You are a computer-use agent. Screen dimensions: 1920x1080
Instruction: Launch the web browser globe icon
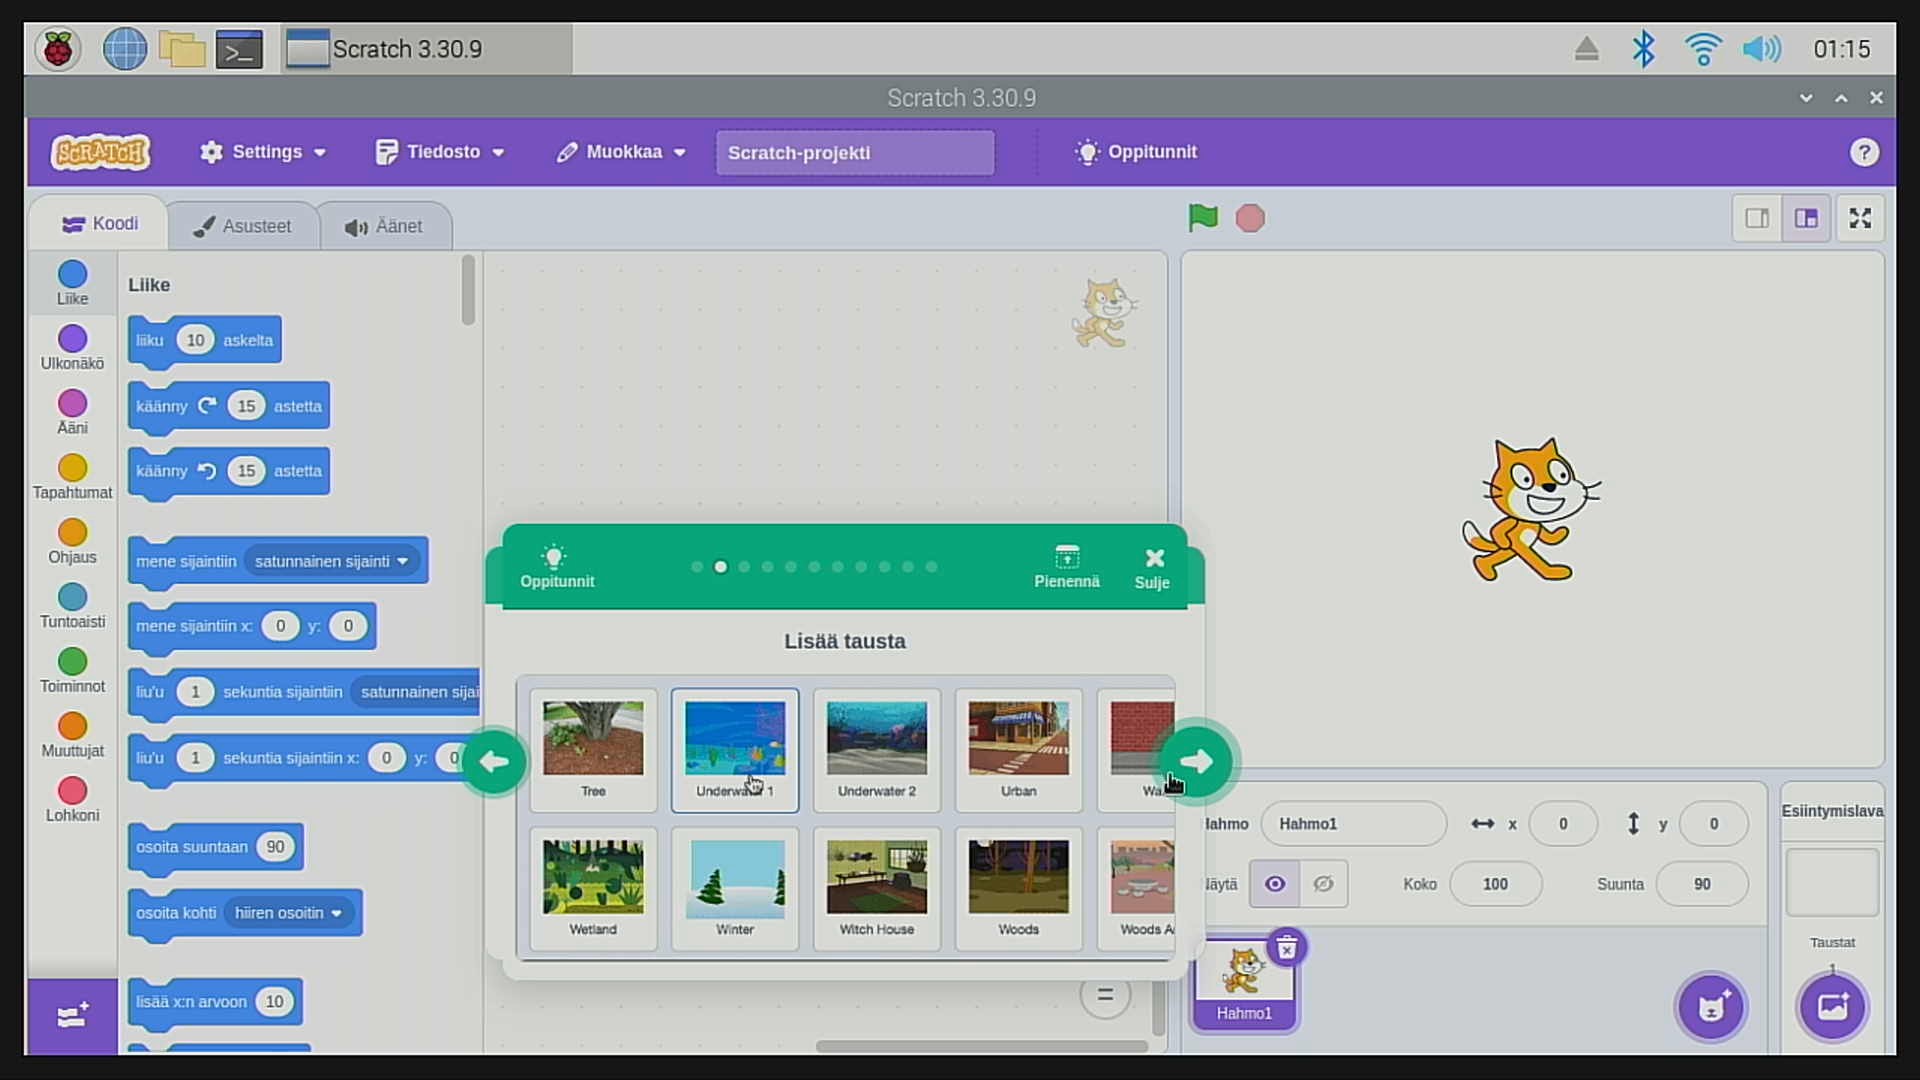[125, 49]
